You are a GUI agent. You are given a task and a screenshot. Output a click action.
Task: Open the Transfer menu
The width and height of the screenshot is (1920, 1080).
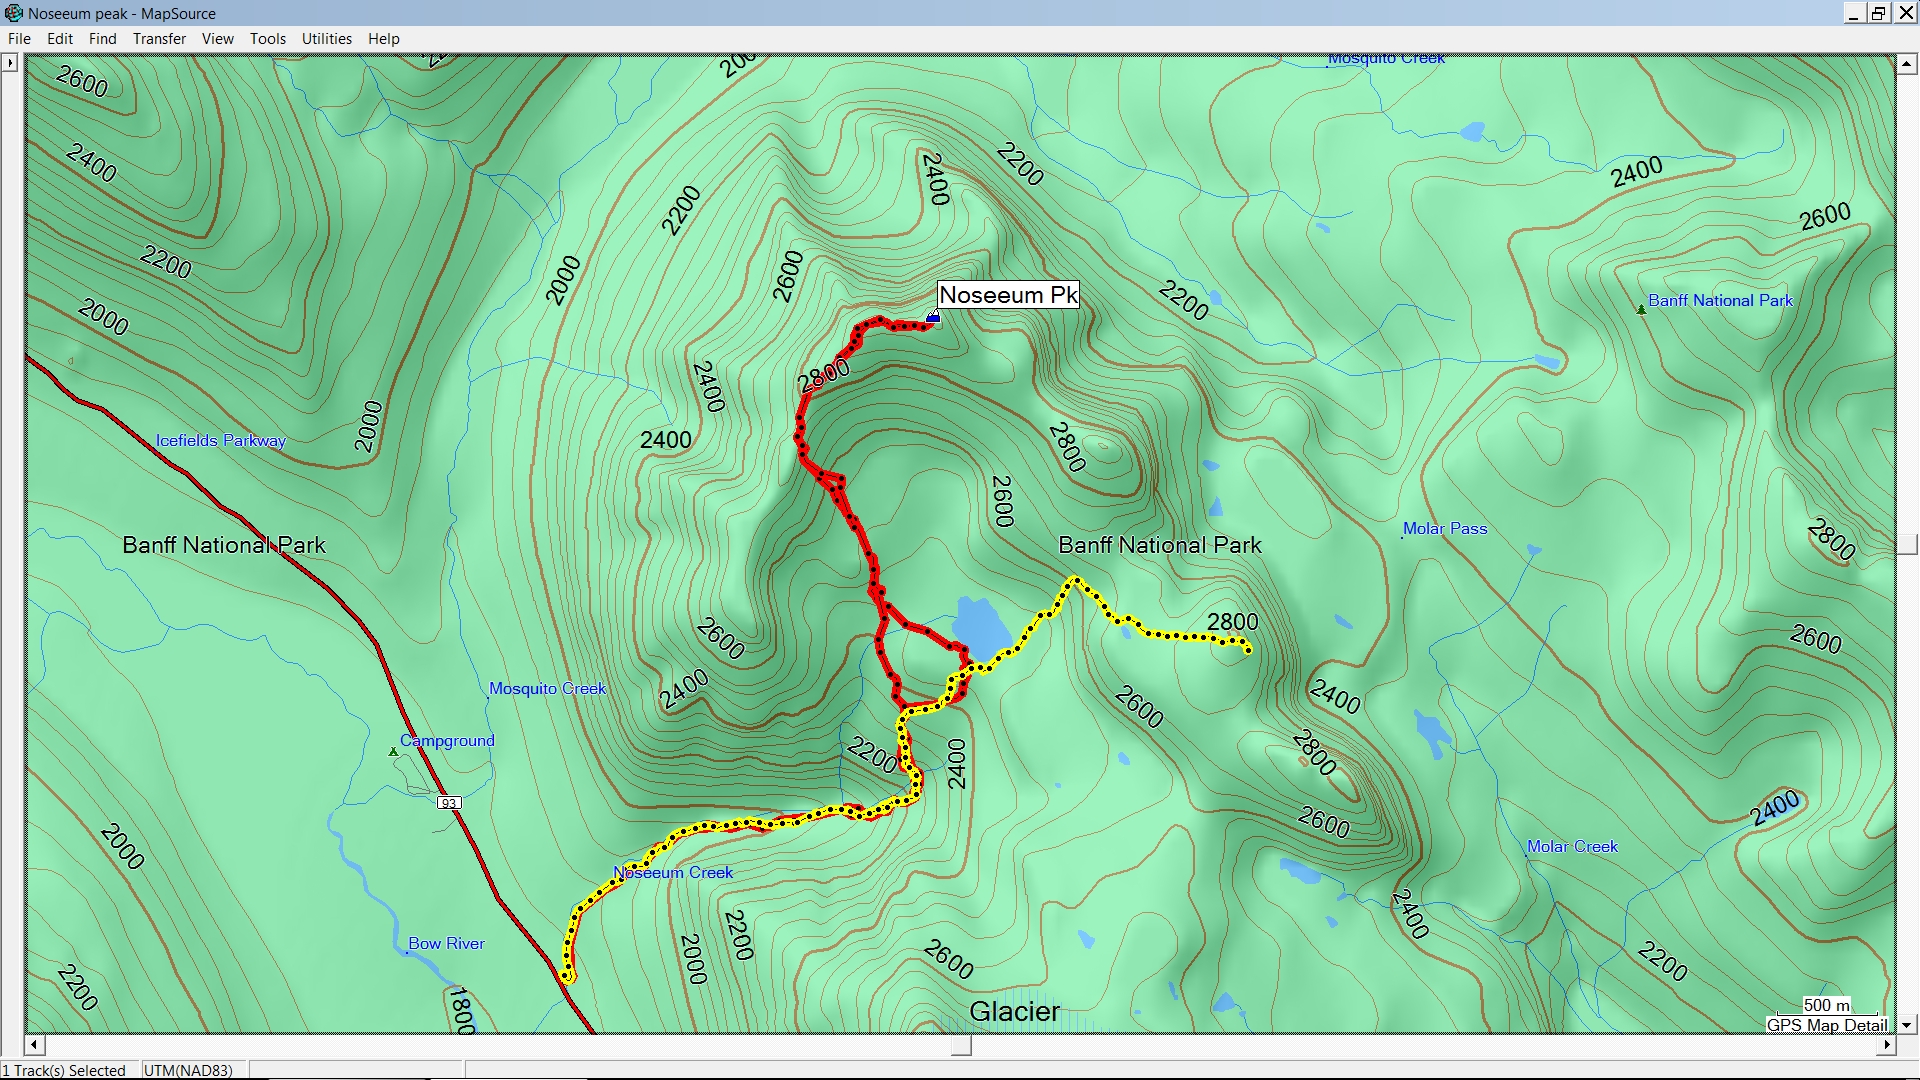[159, 39]
